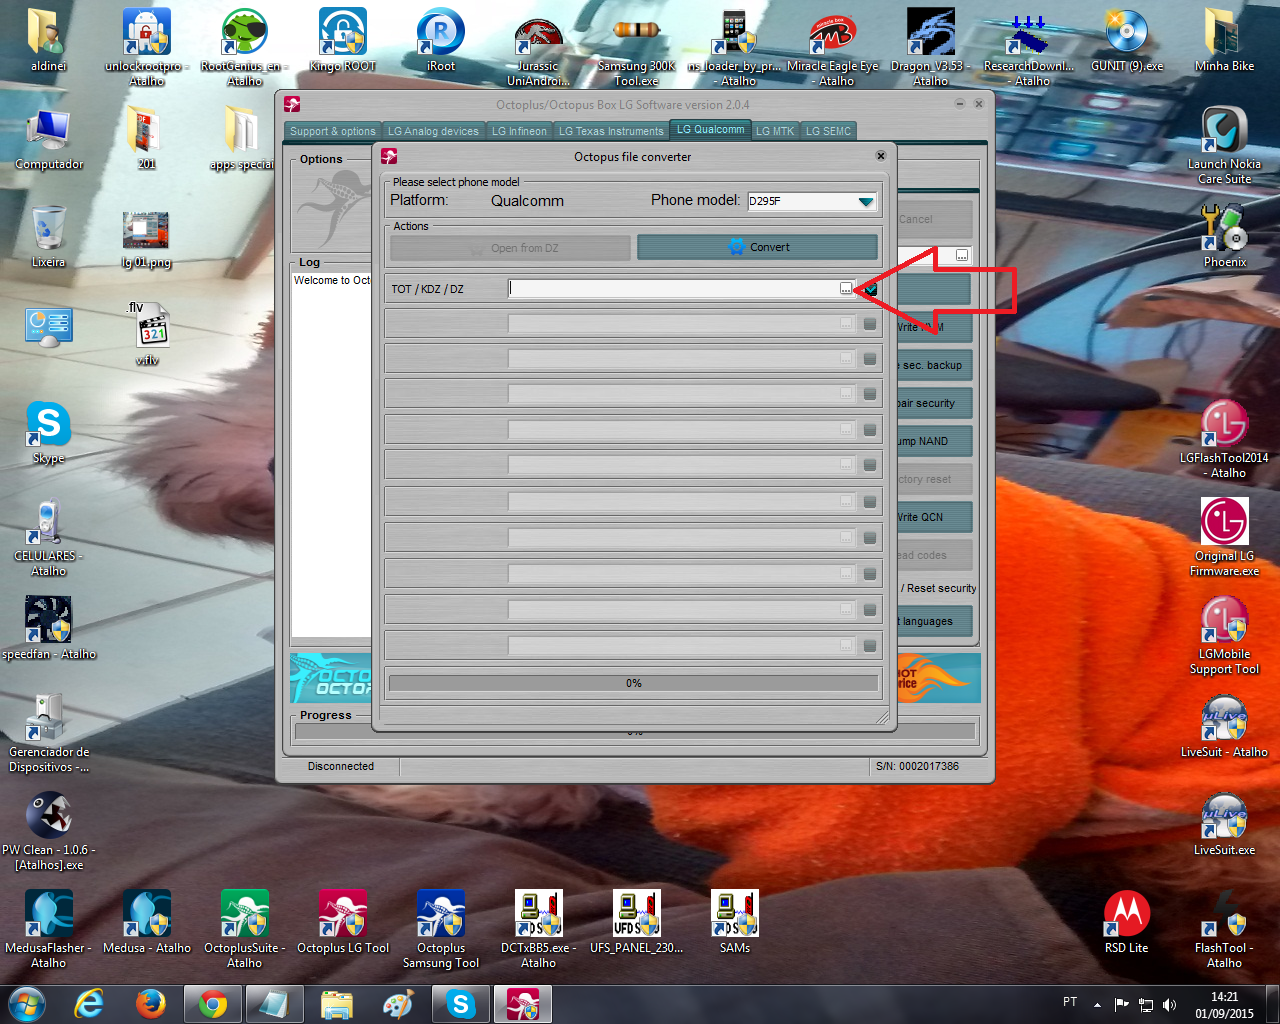Close the Octopus file converter dialog
This screenshot has width=1280, height=1024.
click(881, 156)
